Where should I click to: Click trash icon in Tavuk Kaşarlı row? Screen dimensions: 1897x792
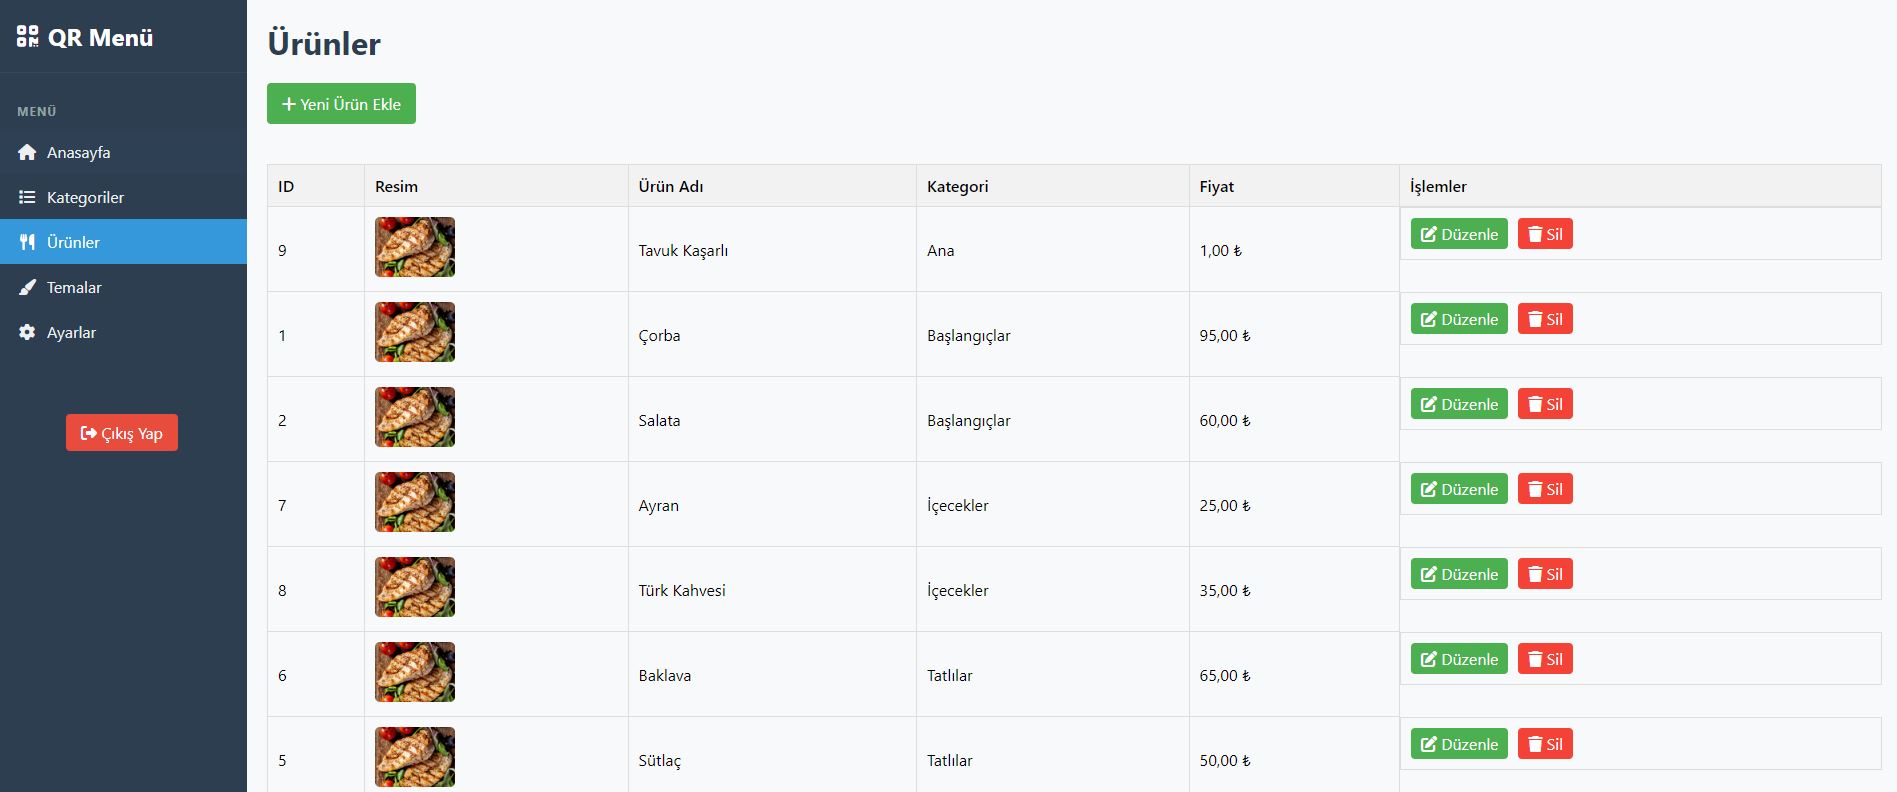click(x=1535, y=234)
